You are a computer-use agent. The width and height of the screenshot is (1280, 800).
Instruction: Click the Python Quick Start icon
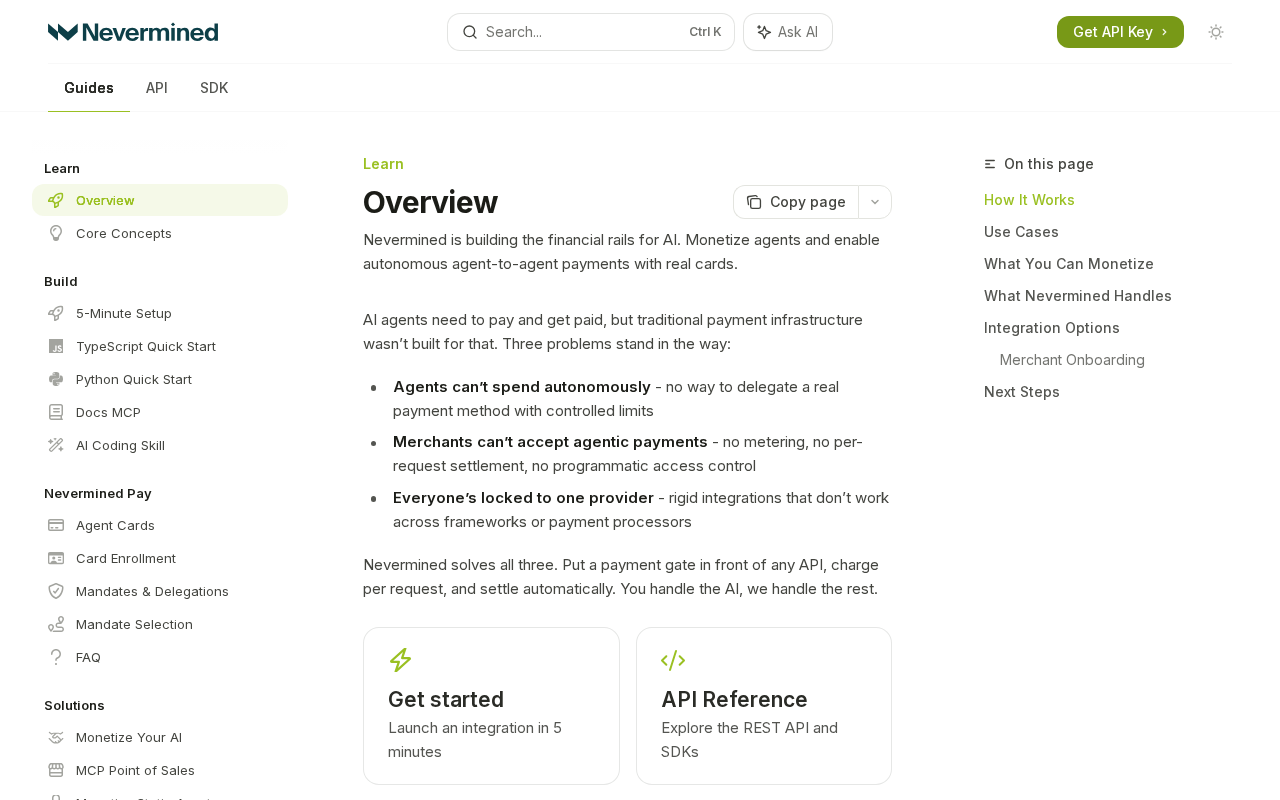click(56, 379)
